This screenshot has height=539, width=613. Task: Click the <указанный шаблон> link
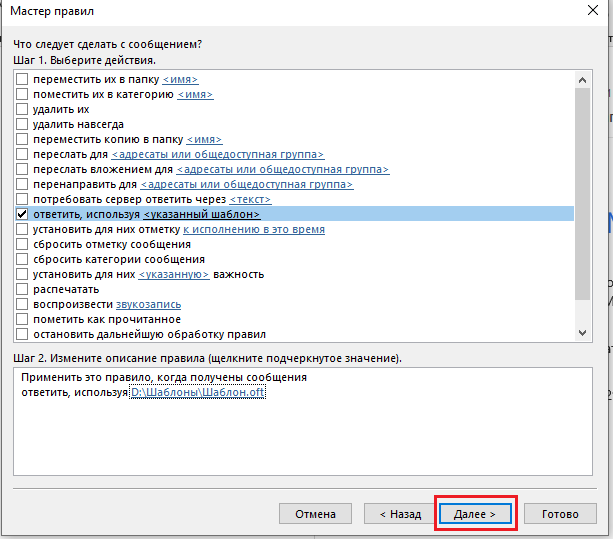202,215
